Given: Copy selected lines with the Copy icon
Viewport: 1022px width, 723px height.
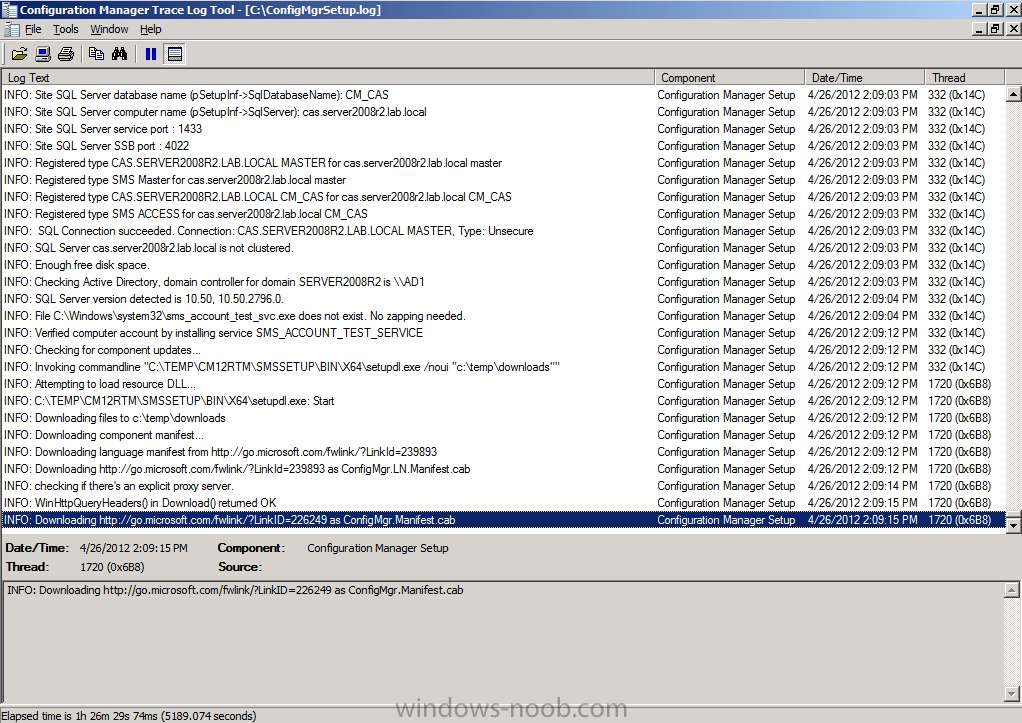Looking at the screenshot, I should pos(96,54).
